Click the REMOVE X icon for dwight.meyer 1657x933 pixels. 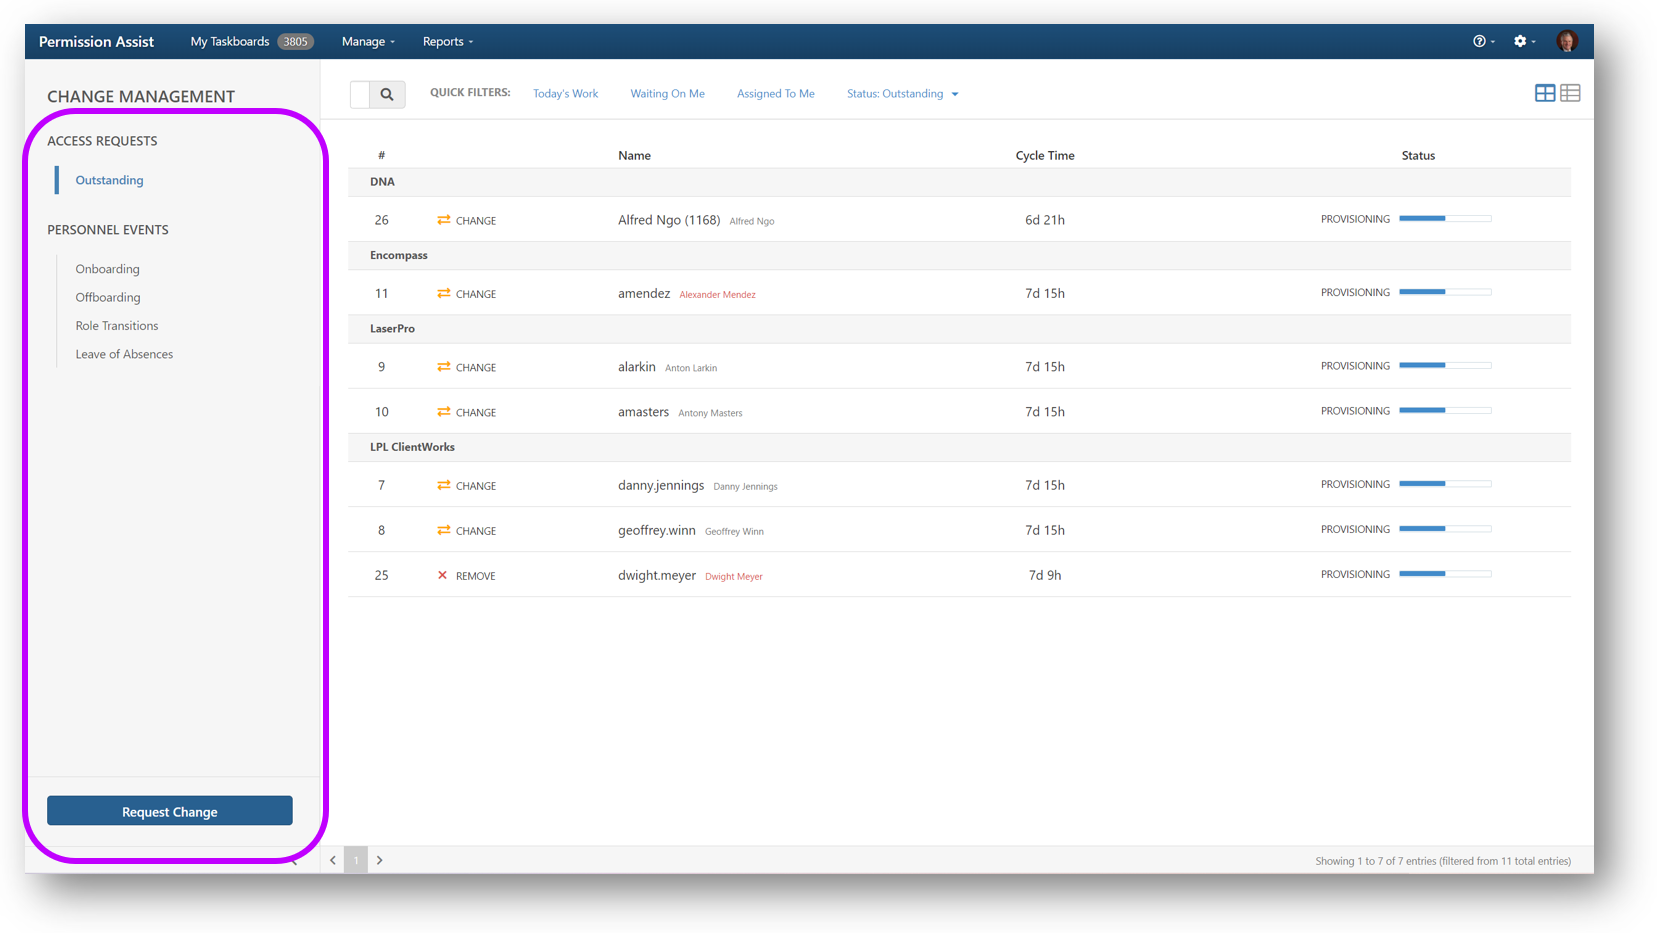(x=443, y=575)
